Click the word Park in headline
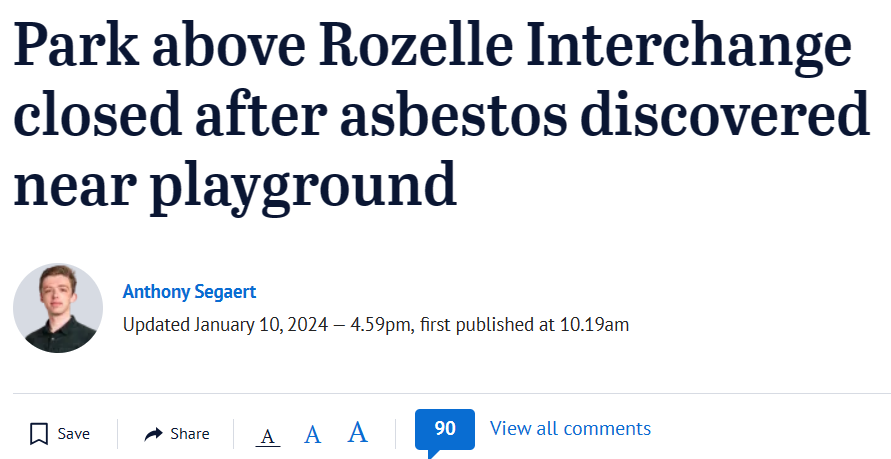This screenshot has height=459, width=891. pos(76,44)
